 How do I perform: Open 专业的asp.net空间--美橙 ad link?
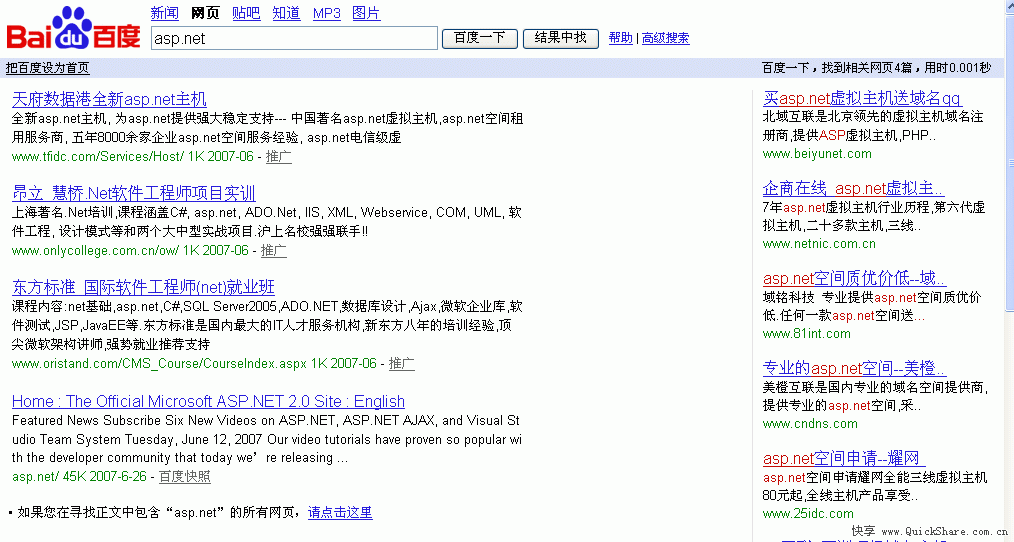point(854,368)
